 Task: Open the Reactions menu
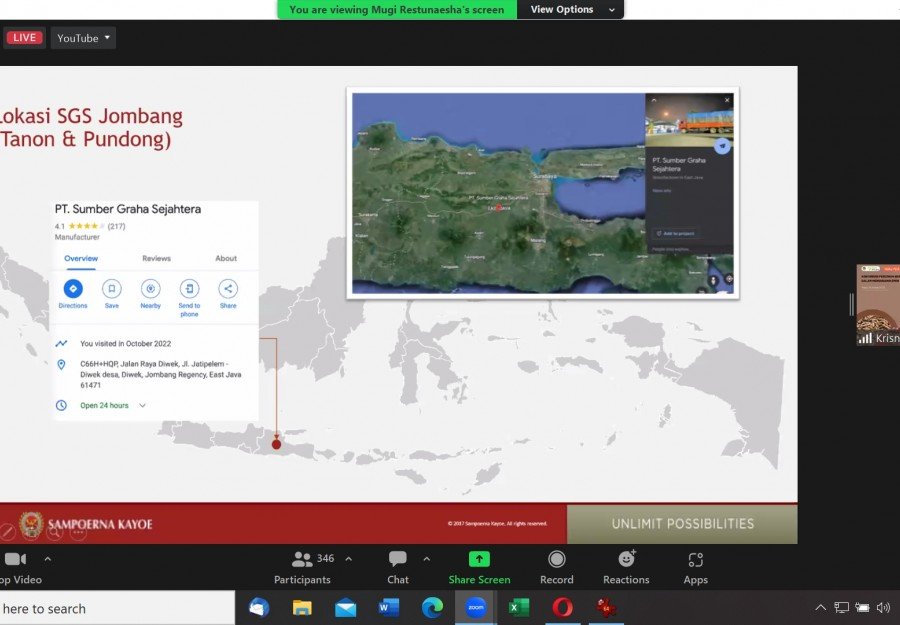coord(626,568)
